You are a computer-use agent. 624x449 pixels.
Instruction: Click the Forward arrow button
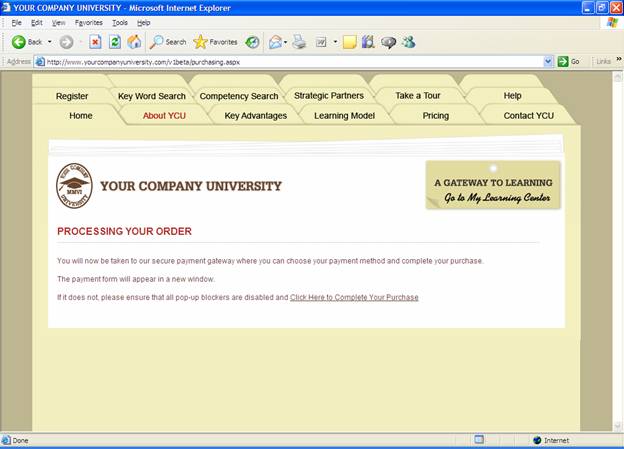pos(66,42)
